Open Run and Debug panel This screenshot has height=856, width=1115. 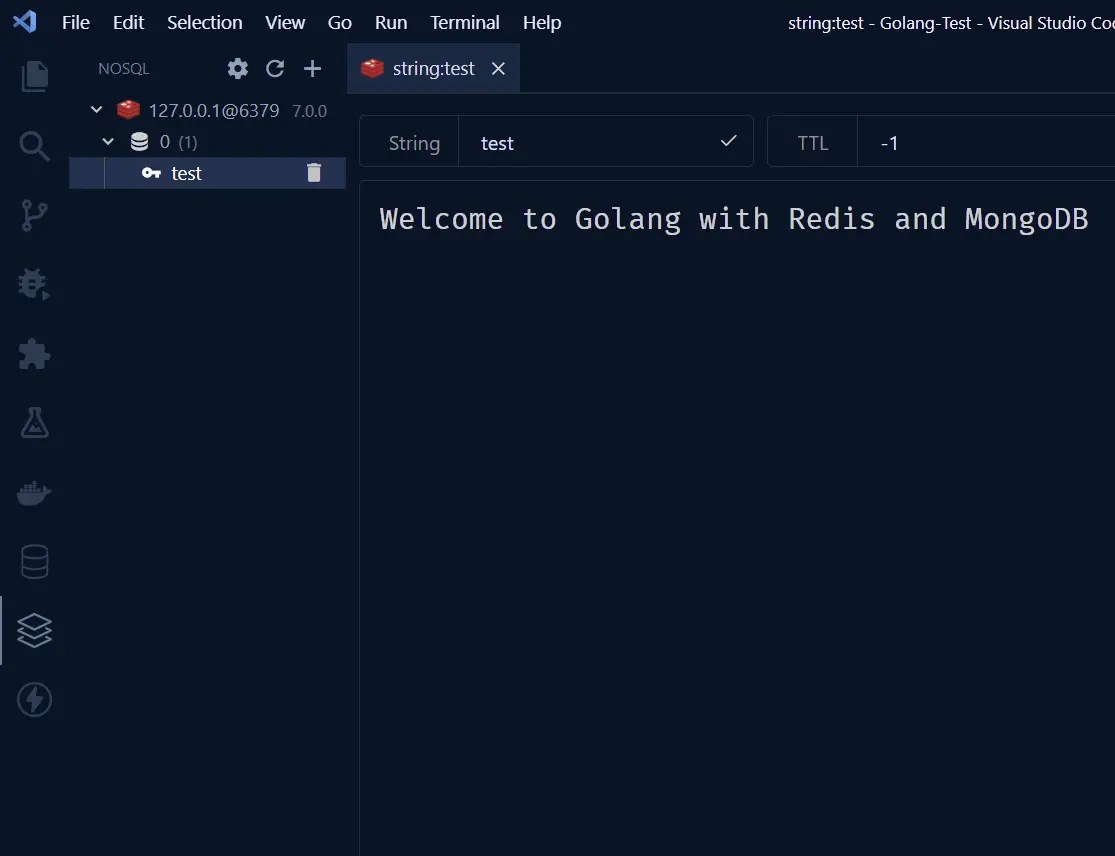(x=34, y=284)
